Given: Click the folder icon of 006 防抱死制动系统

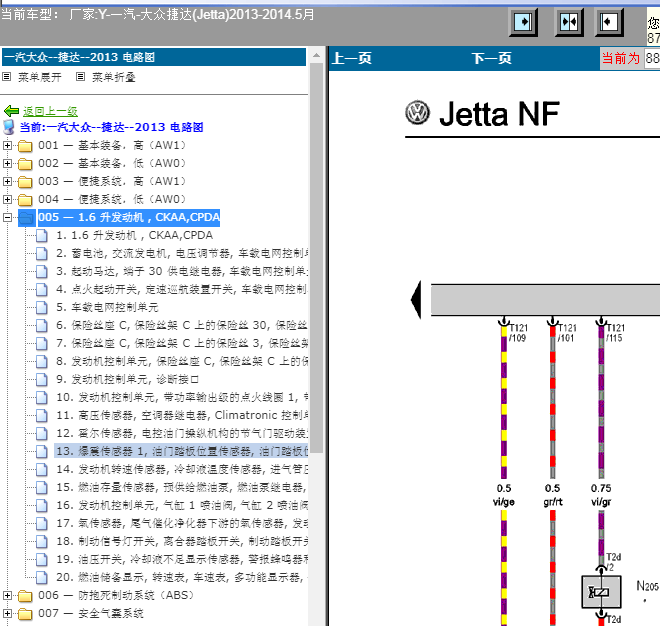Looking at the screenshot, I should (x=25, y=596).
